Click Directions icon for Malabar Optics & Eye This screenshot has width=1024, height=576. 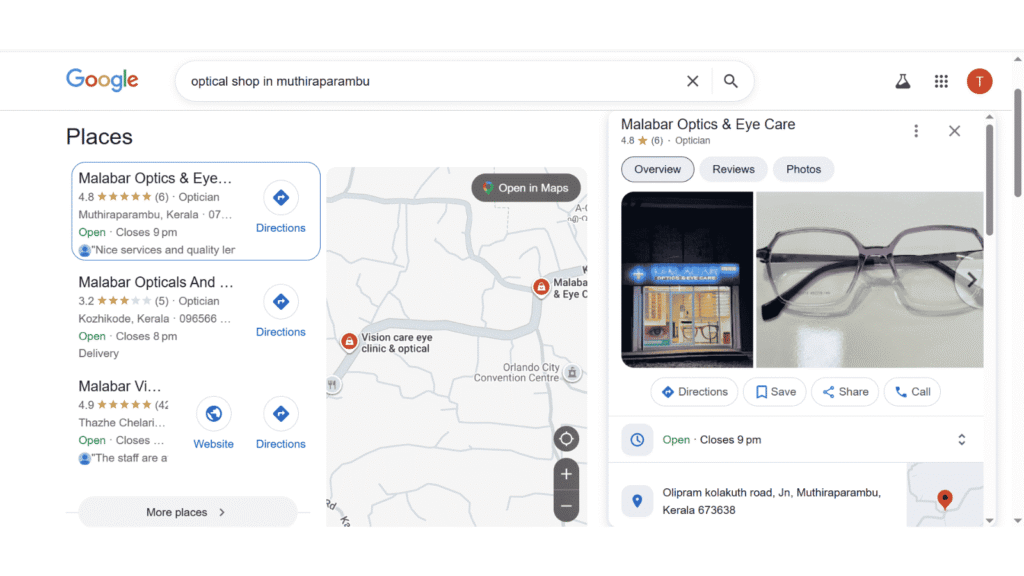[281, 197]
